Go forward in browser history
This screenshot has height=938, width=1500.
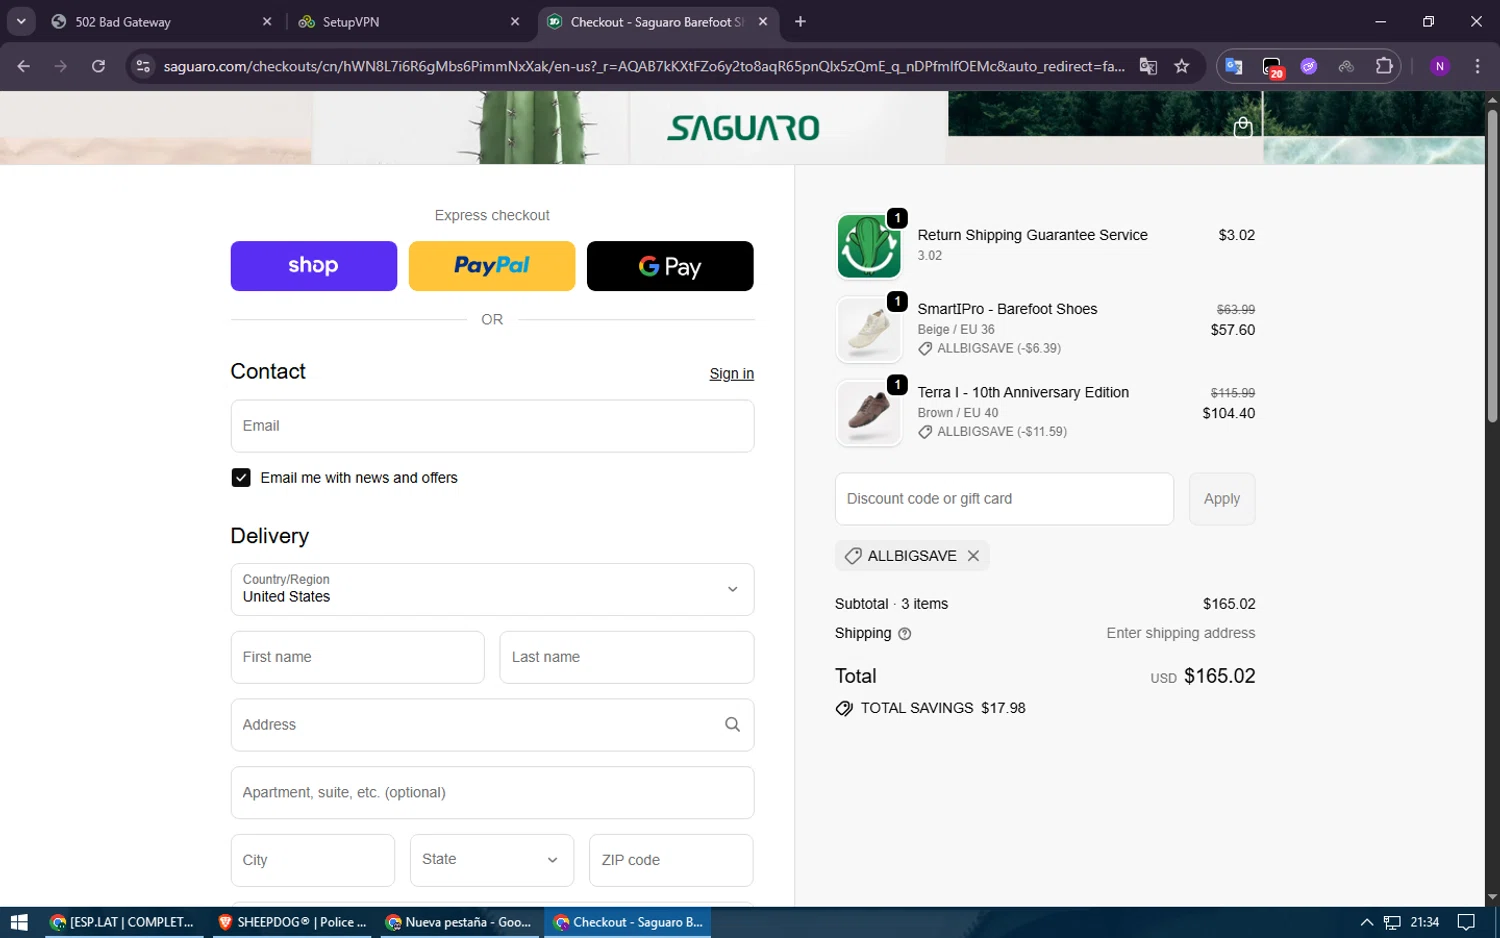point(61,66)
